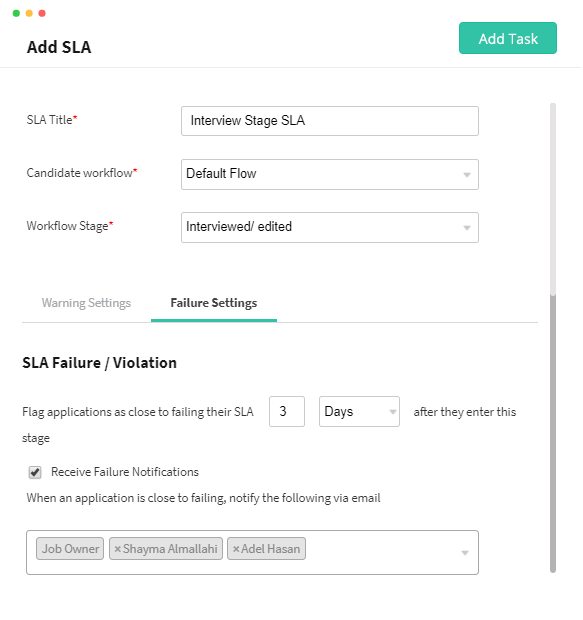
Task: Click the Add Task button
Action: [x=509, y=38]
